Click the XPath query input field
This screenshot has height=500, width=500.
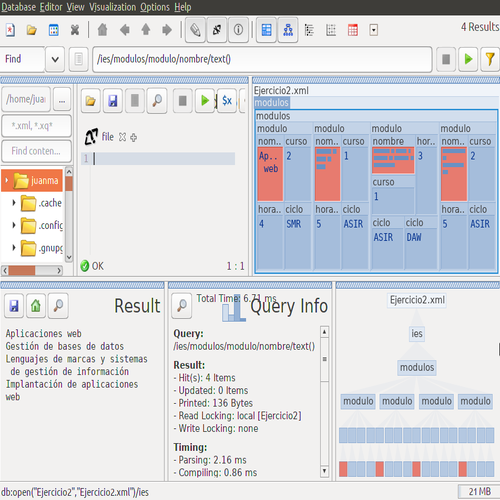pyautogui.click(x=262, y=60)
